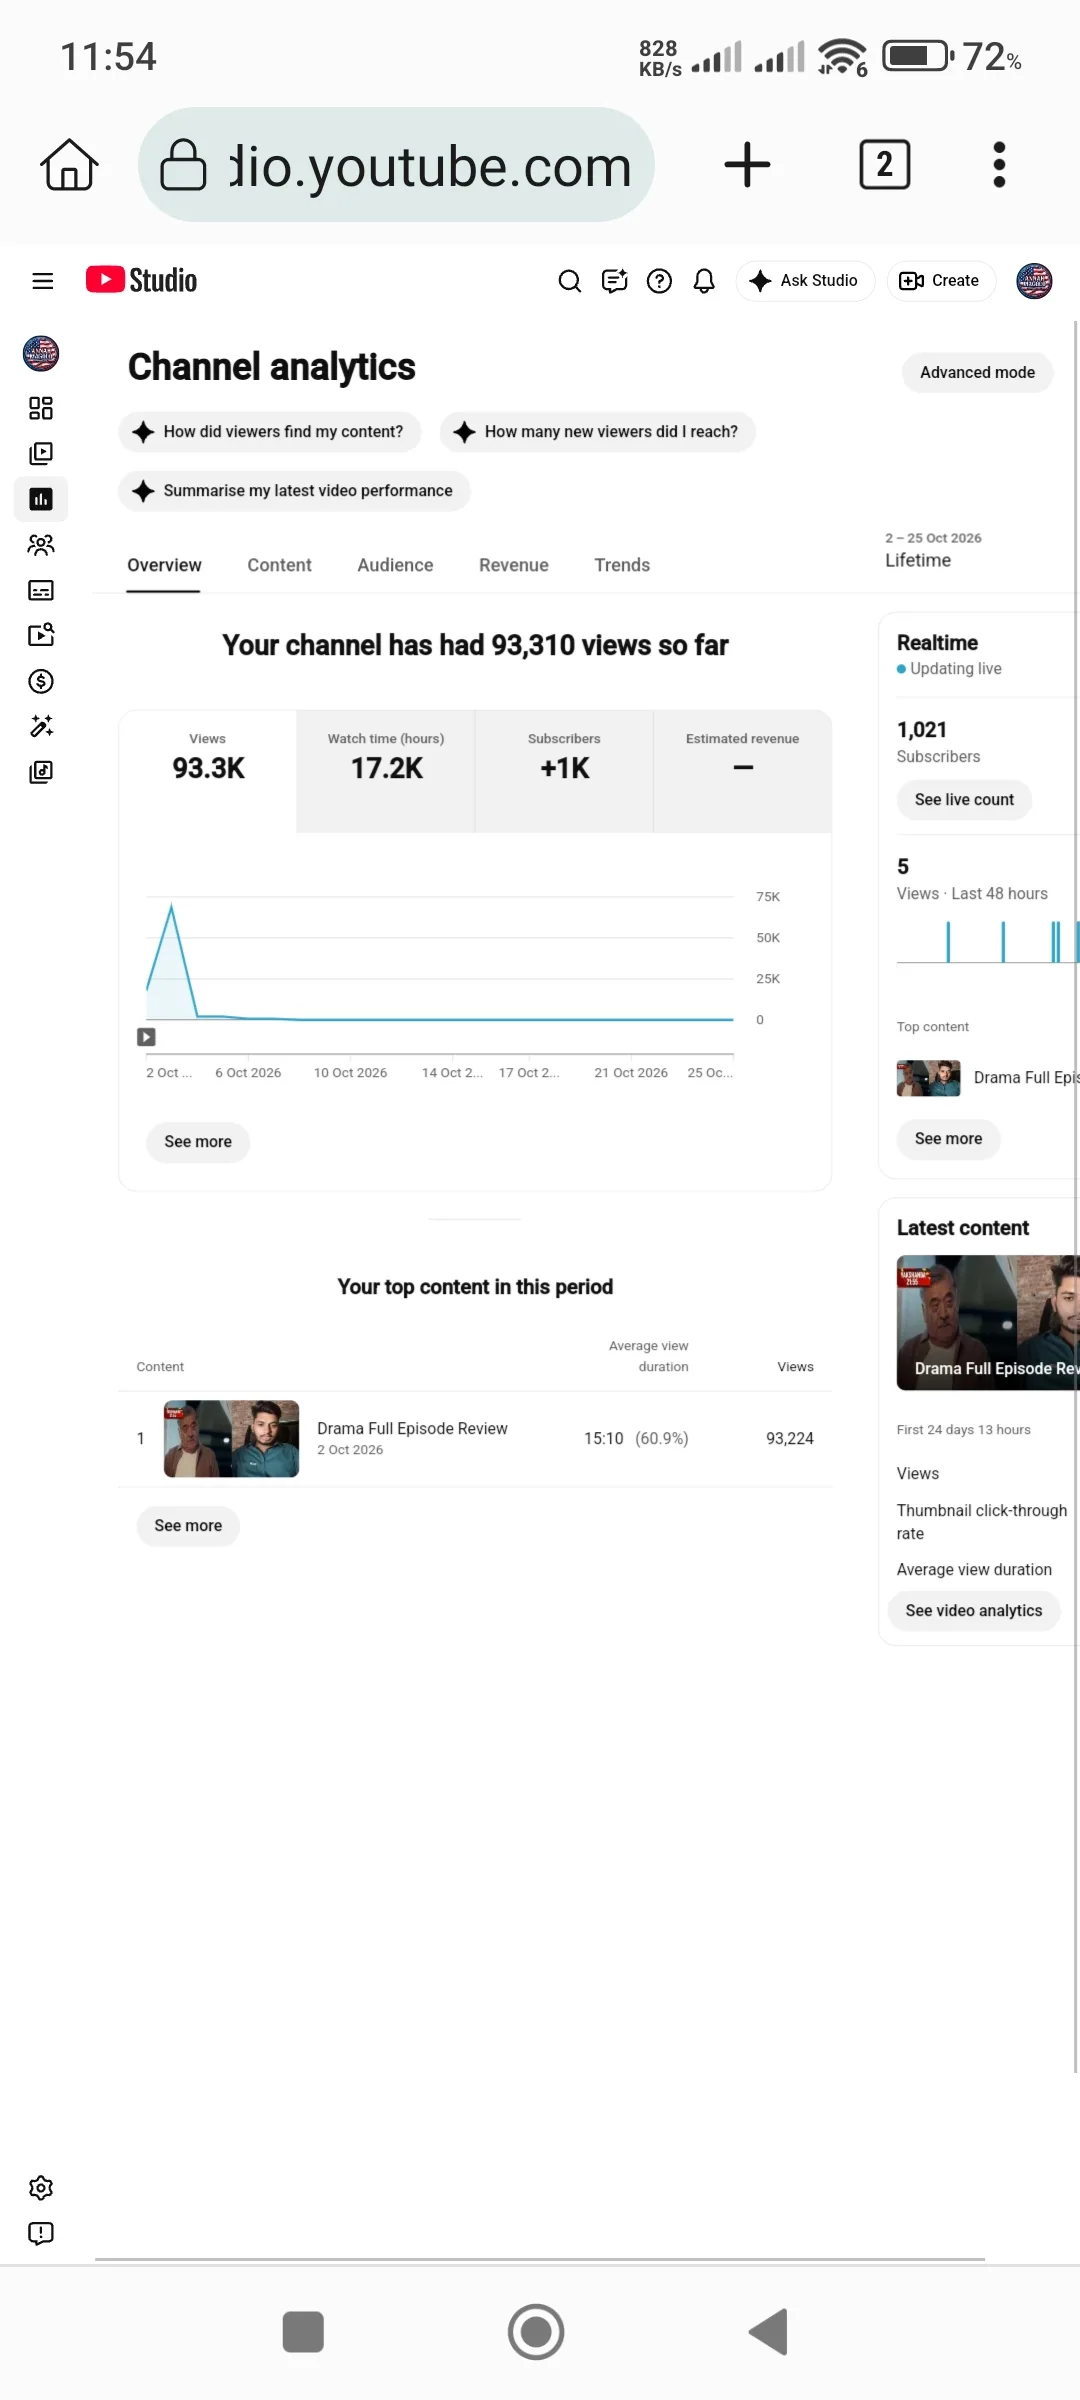The image size is (1080, 2400).
Task: Open the hamburger navigation menu
Action: 42,281
